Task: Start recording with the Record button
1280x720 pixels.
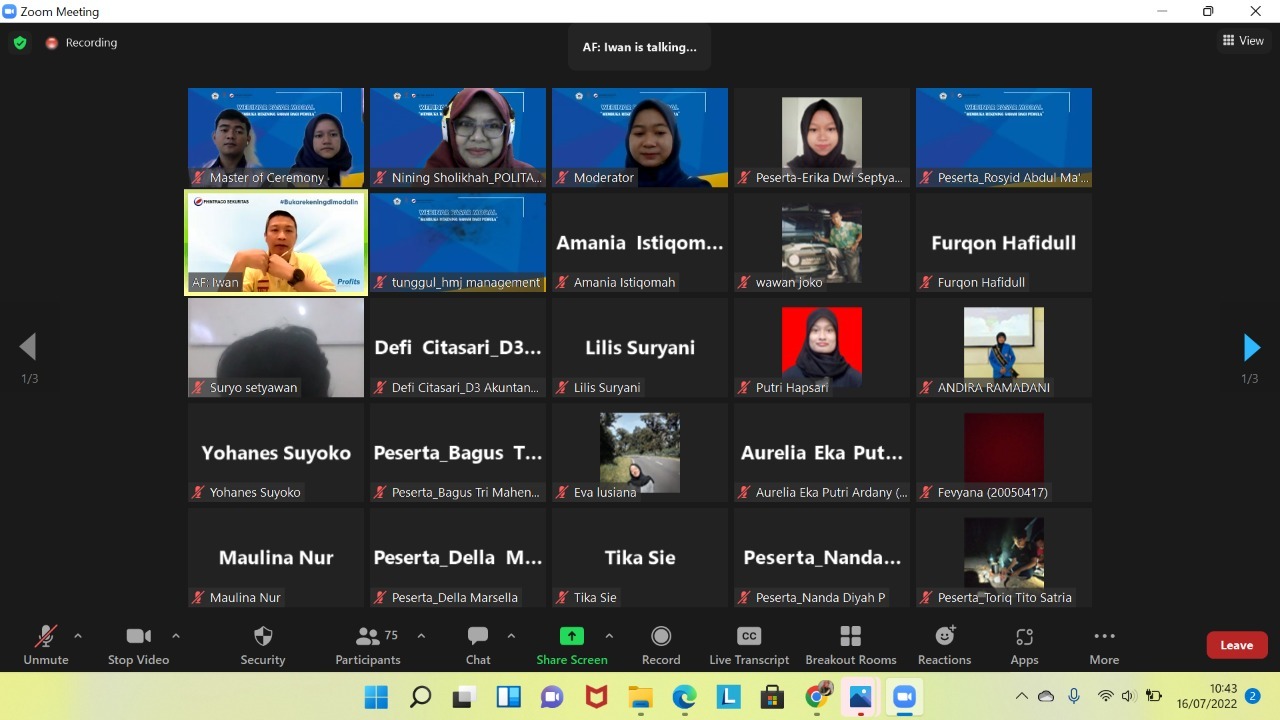Action: 660,645
